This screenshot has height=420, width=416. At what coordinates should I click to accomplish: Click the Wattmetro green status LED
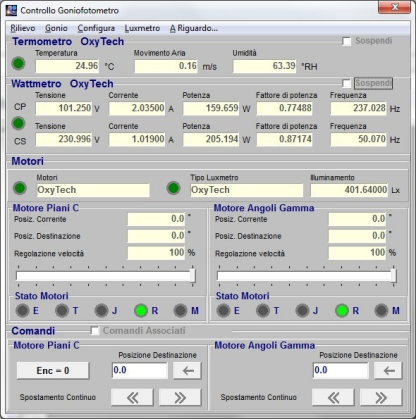[18, 123]
